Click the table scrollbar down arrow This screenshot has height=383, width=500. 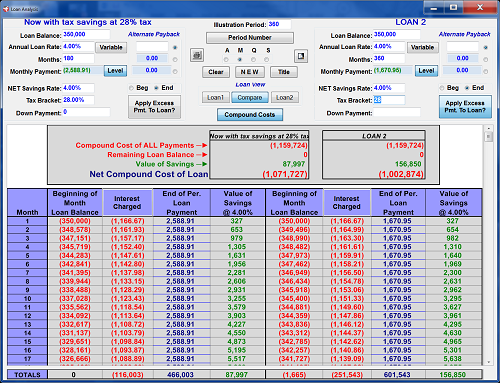click(489, 362)
